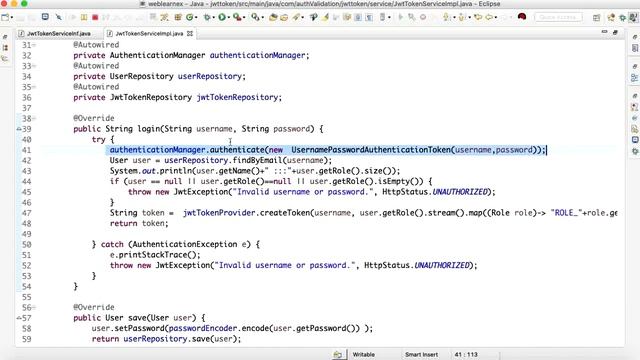Open the Run configurations dropdown arrow
Screen dimensions: 640x360
[229, 18]
